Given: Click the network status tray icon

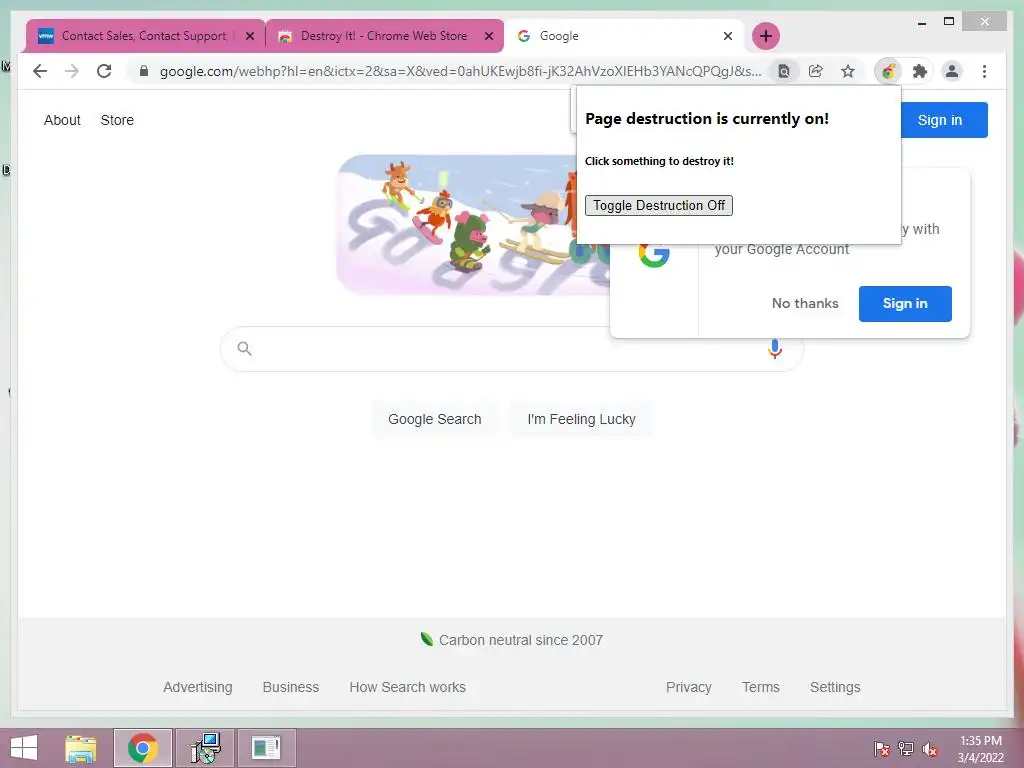Looking at the screenshot, I should (x=906, y=749).
